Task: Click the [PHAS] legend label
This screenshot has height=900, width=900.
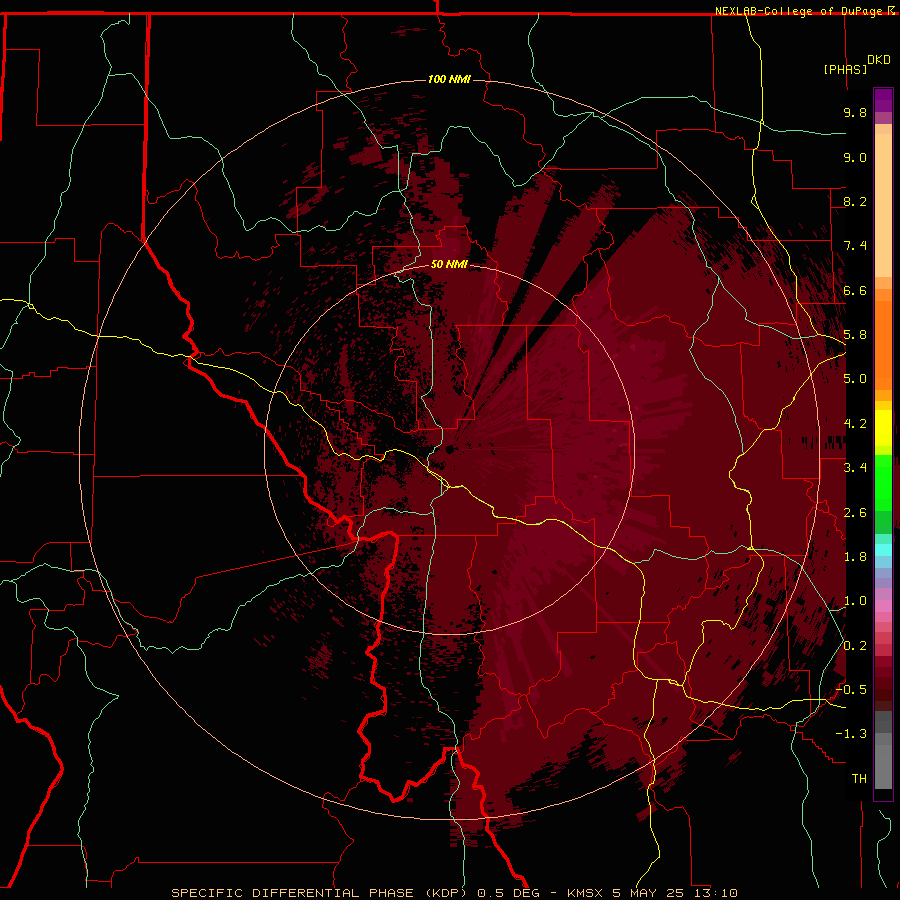Action: pyautogui.click(x=845, y=69)
